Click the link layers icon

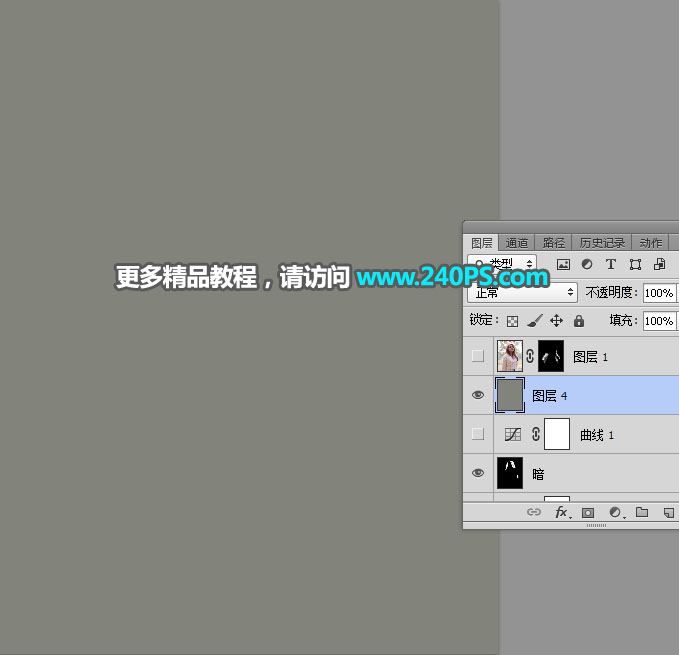pyautogui.click(x=534, y=512)
